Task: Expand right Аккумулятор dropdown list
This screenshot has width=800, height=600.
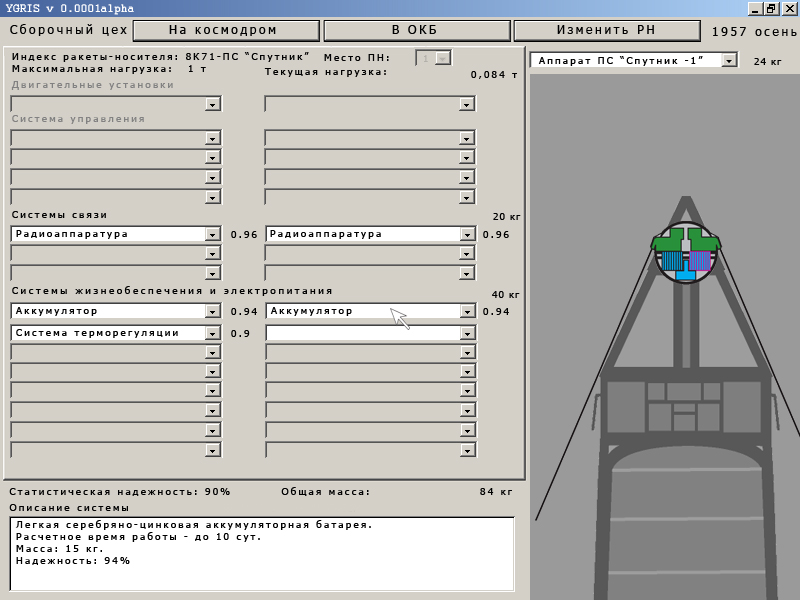Action: (466, 311)
